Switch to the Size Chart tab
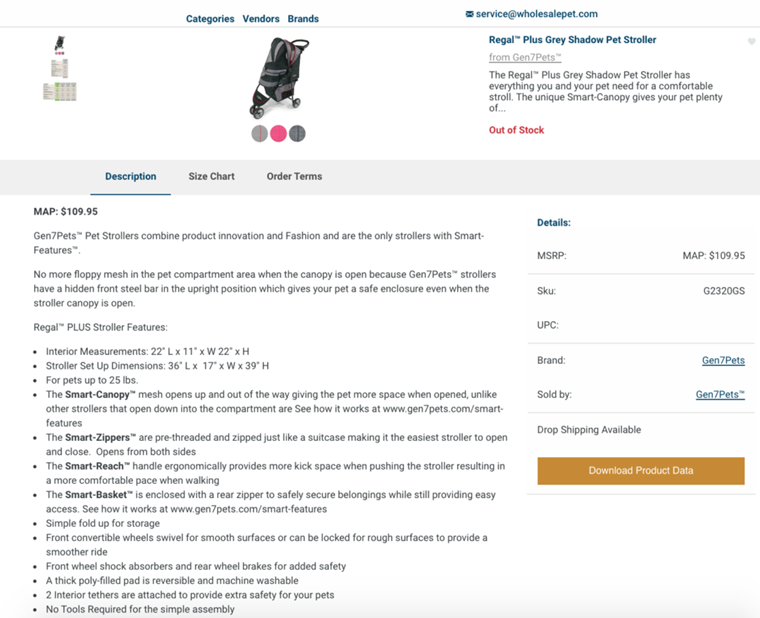The height and width of the screenshot is (618, 760). [211, 177]
